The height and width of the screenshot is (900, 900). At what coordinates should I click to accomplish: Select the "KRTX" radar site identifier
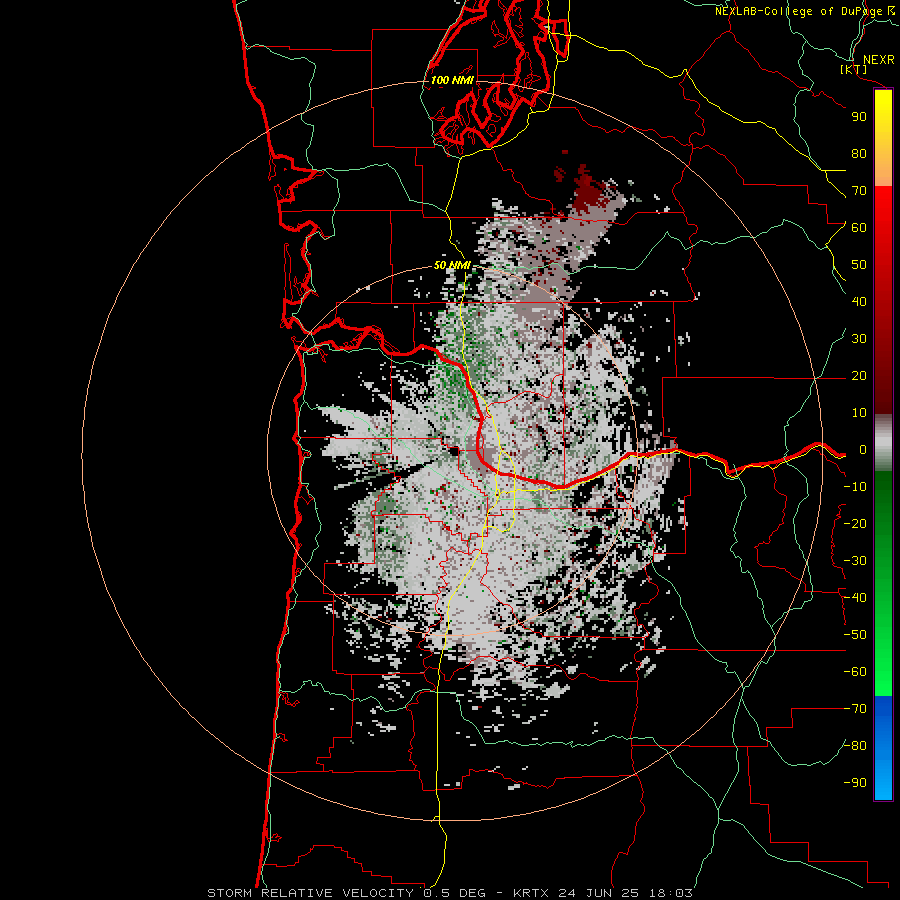point(531,893)
